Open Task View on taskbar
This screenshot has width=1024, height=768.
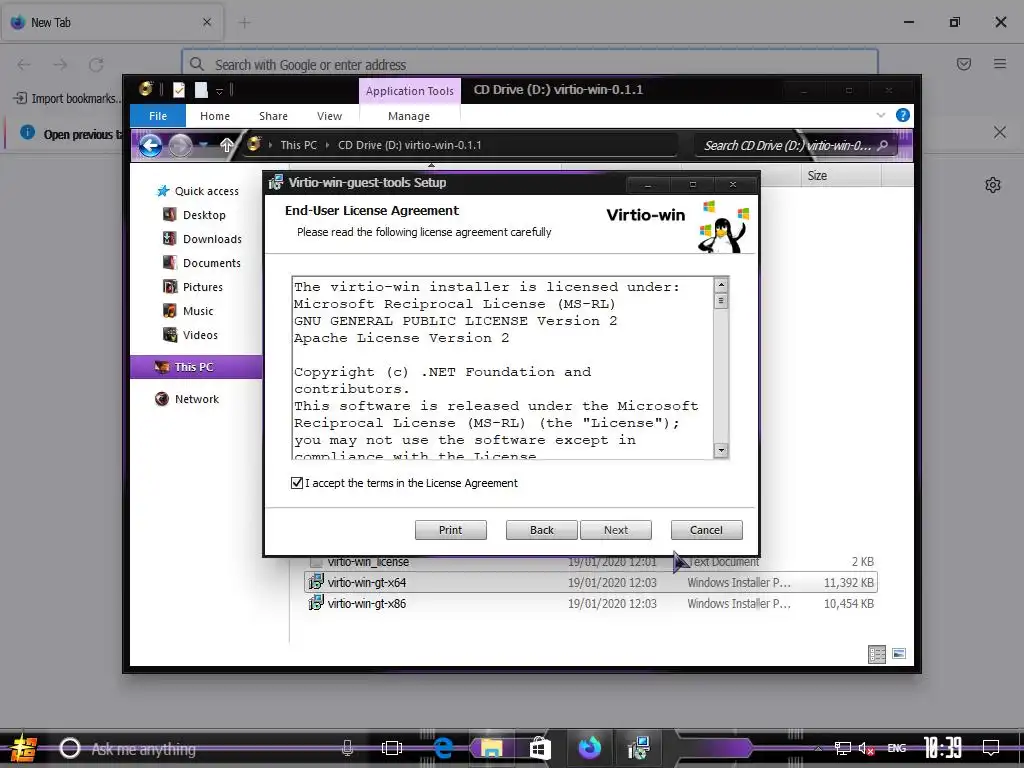coord(392,748)
